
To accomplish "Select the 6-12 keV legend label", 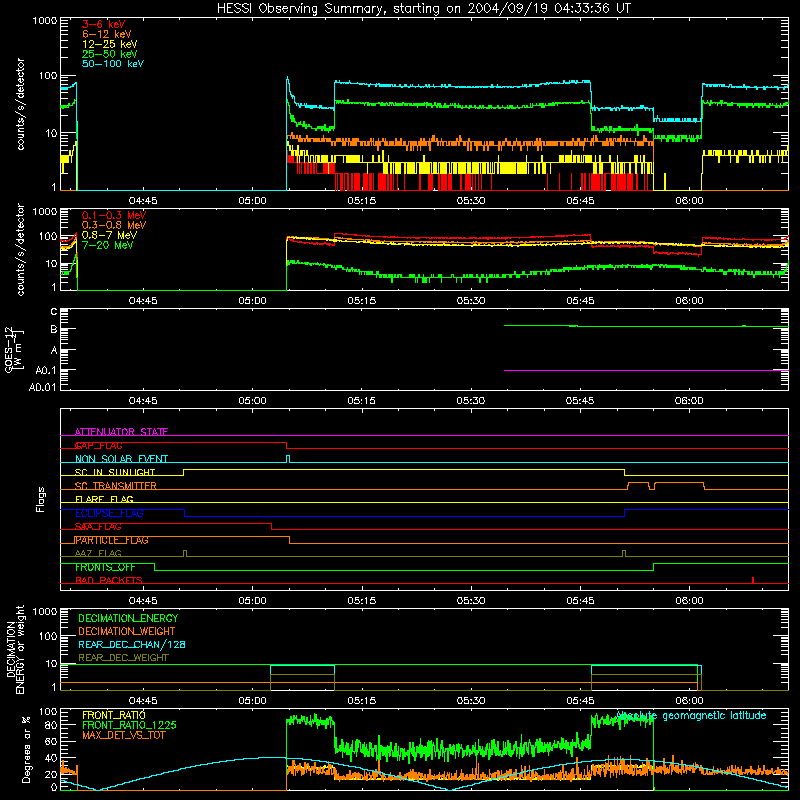I will click(x=107, y=34).
